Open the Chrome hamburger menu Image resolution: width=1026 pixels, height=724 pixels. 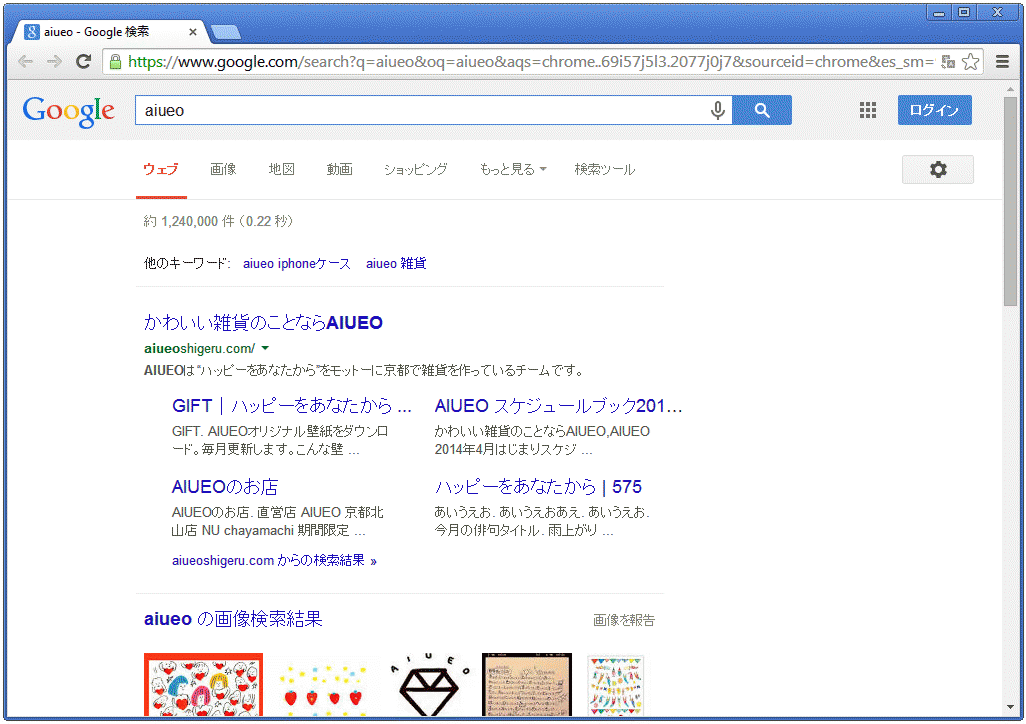point(1002,62)
